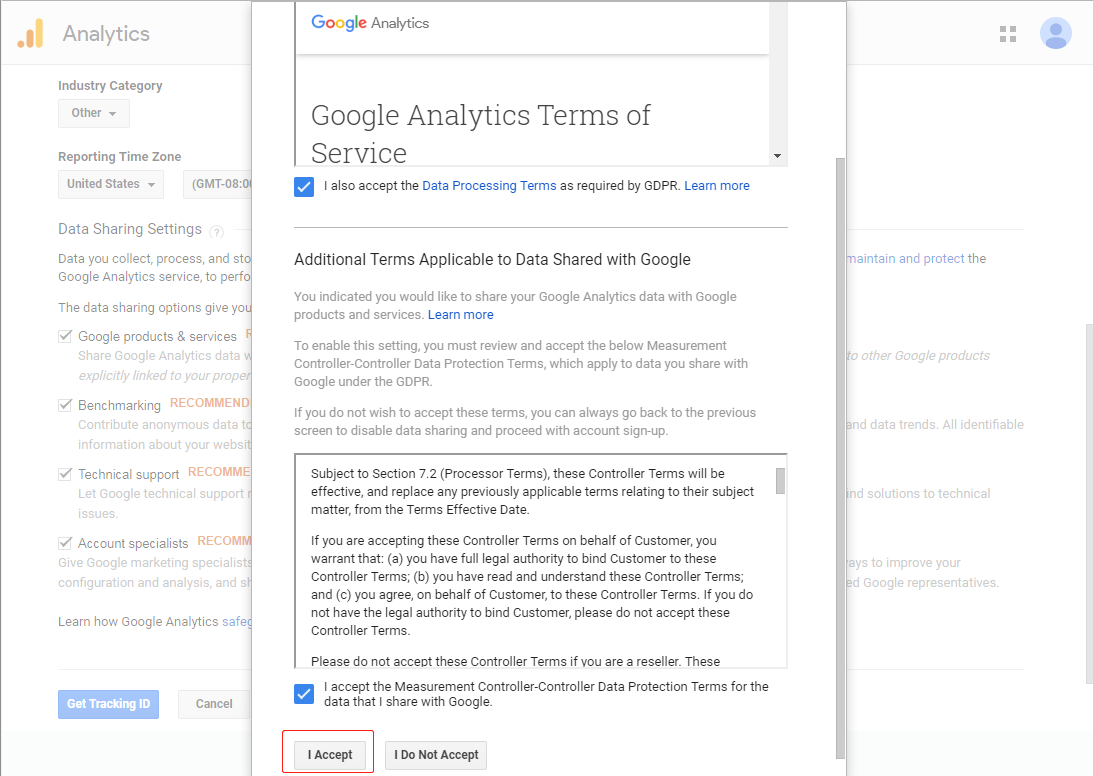This screenshot has height=776, width=1093.
Task: Open the United States country dropdown
Action: tap(111, 184)
